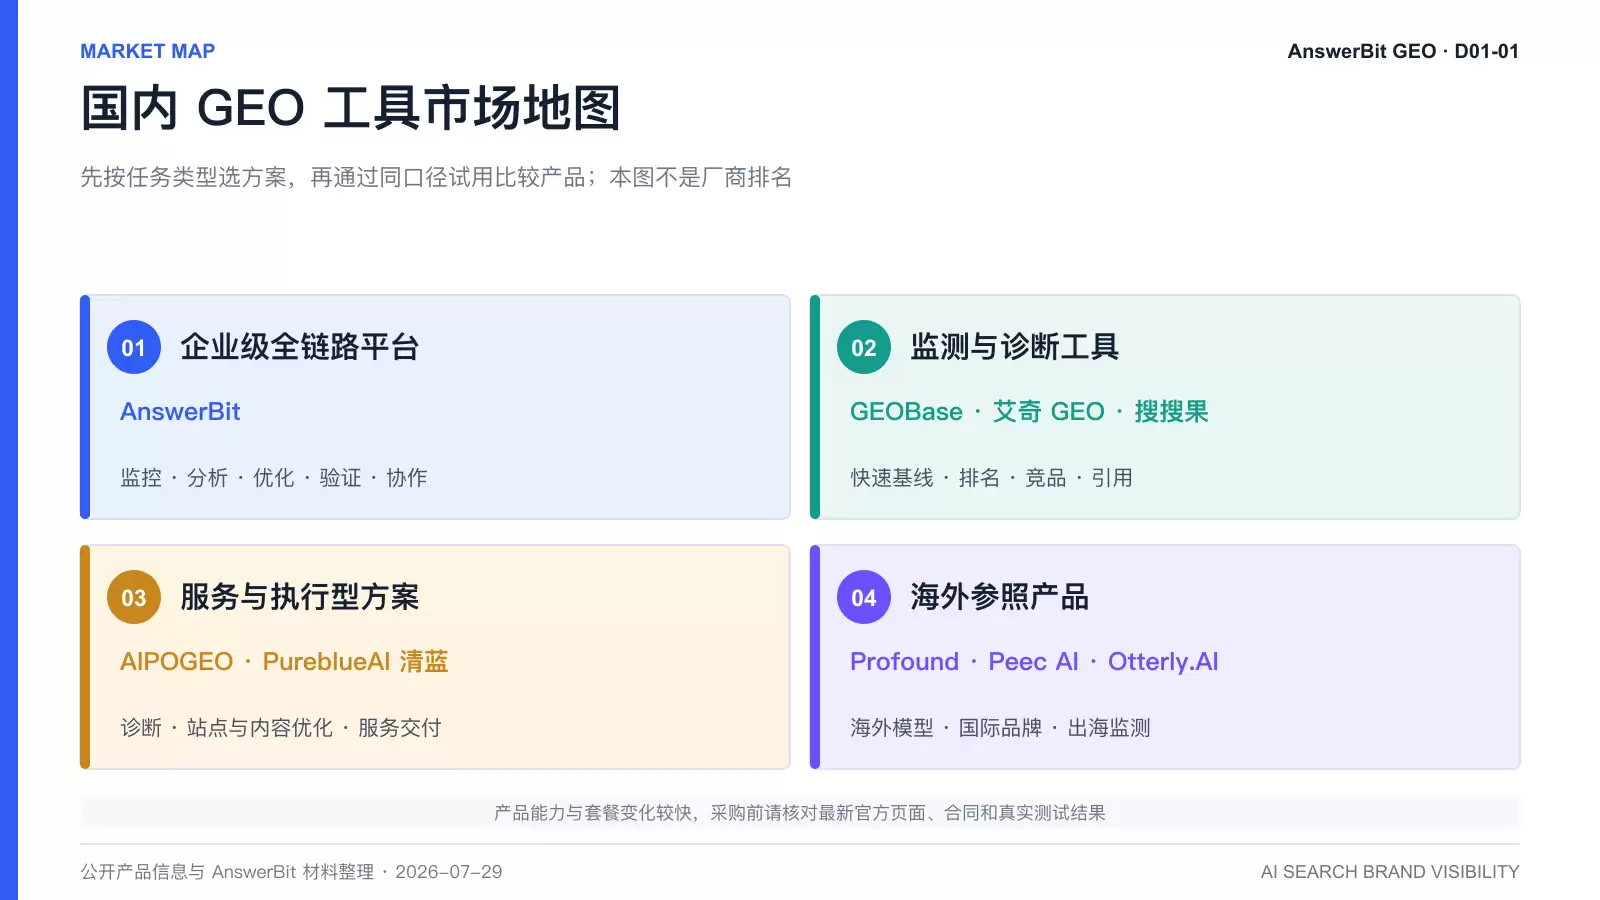Click the card heading "企业级全链路平台"

click(x=299, y=347)
